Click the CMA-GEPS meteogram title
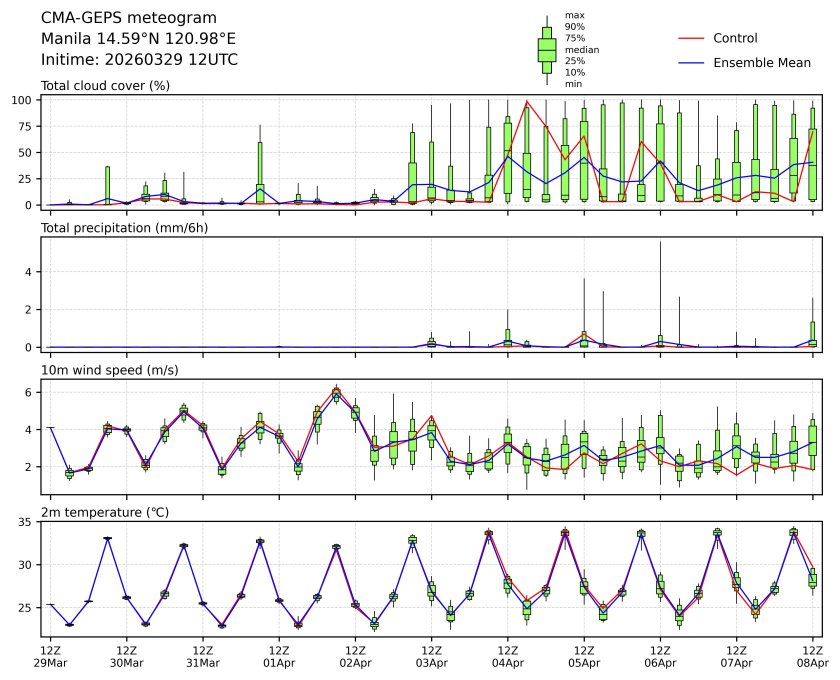 pyautogui.click(x=114, y=18)
